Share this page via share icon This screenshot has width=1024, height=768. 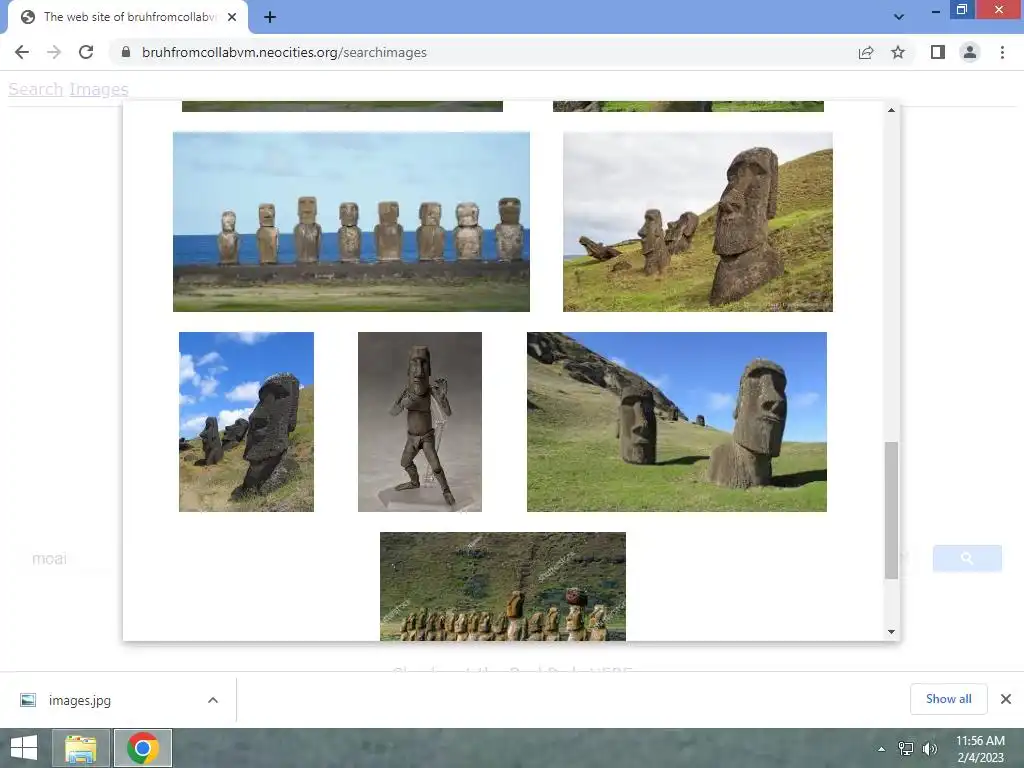pyautogui.click(x=866, y=52)
